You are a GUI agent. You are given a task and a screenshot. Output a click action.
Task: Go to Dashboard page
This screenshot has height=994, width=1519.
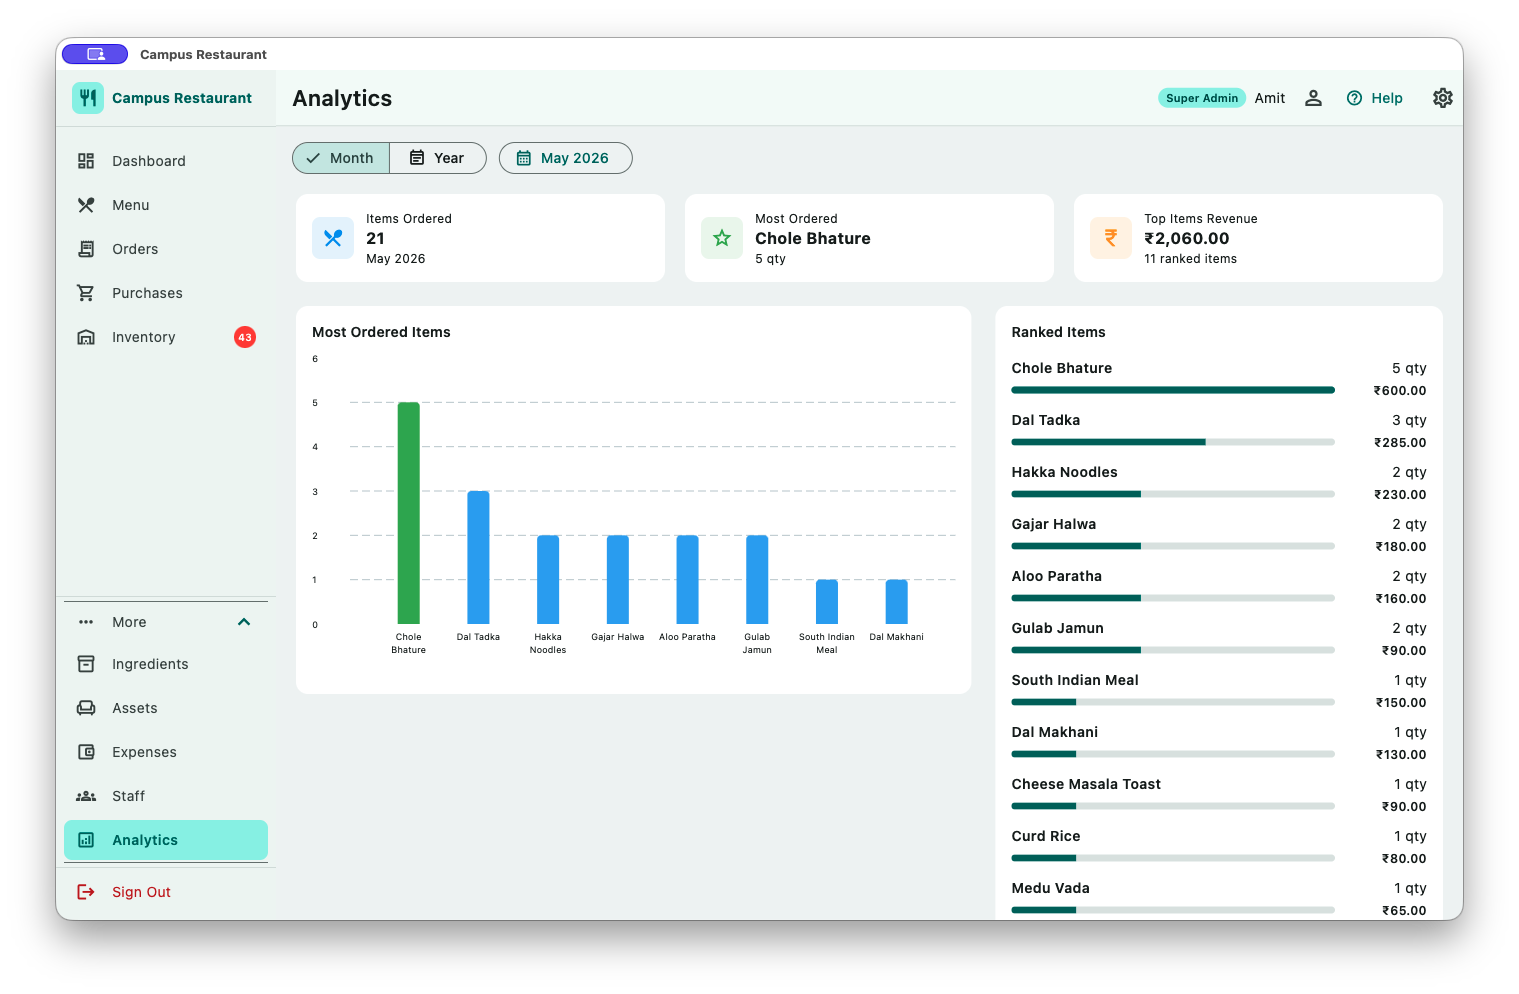point(166,161)
